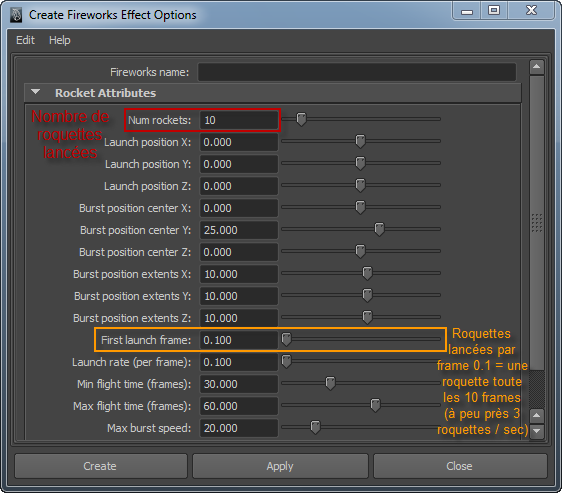The height and width of the screenshot is (493, 562).
Task: Open the Edit menu
Action: point(25,40)
